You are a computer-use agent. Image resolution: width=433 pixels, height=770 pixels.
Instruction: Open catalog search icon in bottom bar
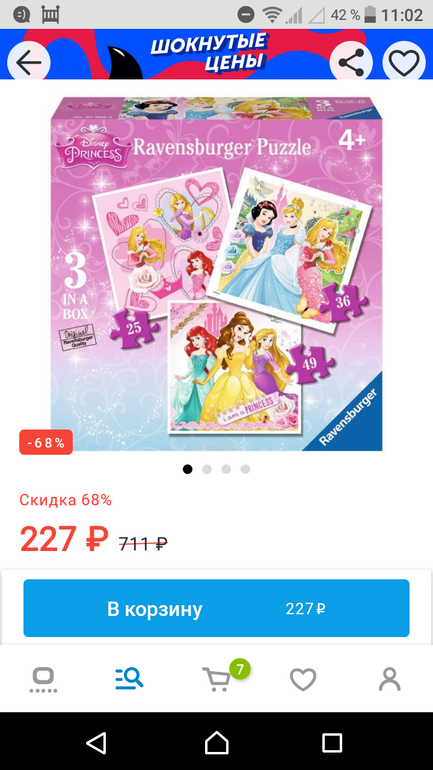(129, 680)
